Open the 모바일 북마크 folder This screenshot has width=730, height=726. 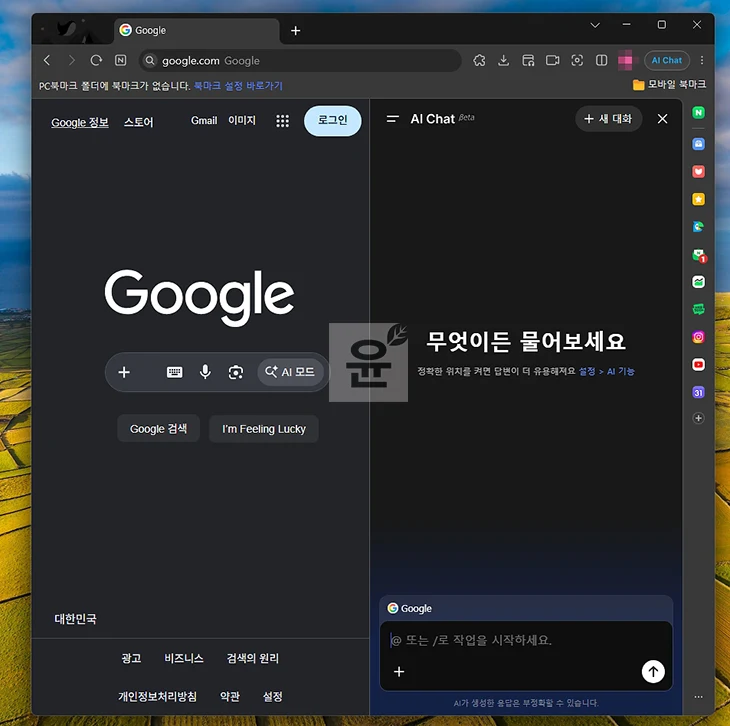[669, 85]
